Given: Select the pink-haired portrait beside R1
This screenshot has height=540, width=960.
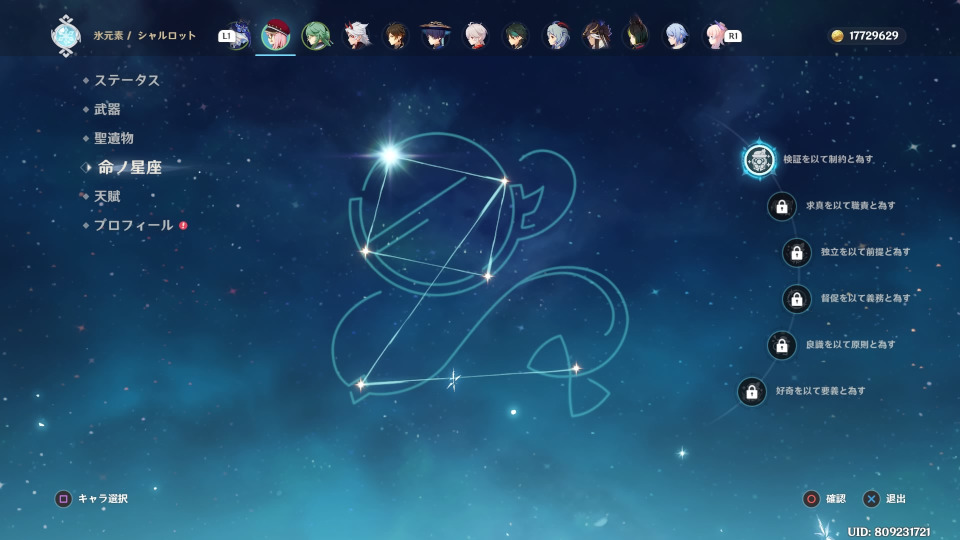Looking at the screenshot, I should (714, 36).
